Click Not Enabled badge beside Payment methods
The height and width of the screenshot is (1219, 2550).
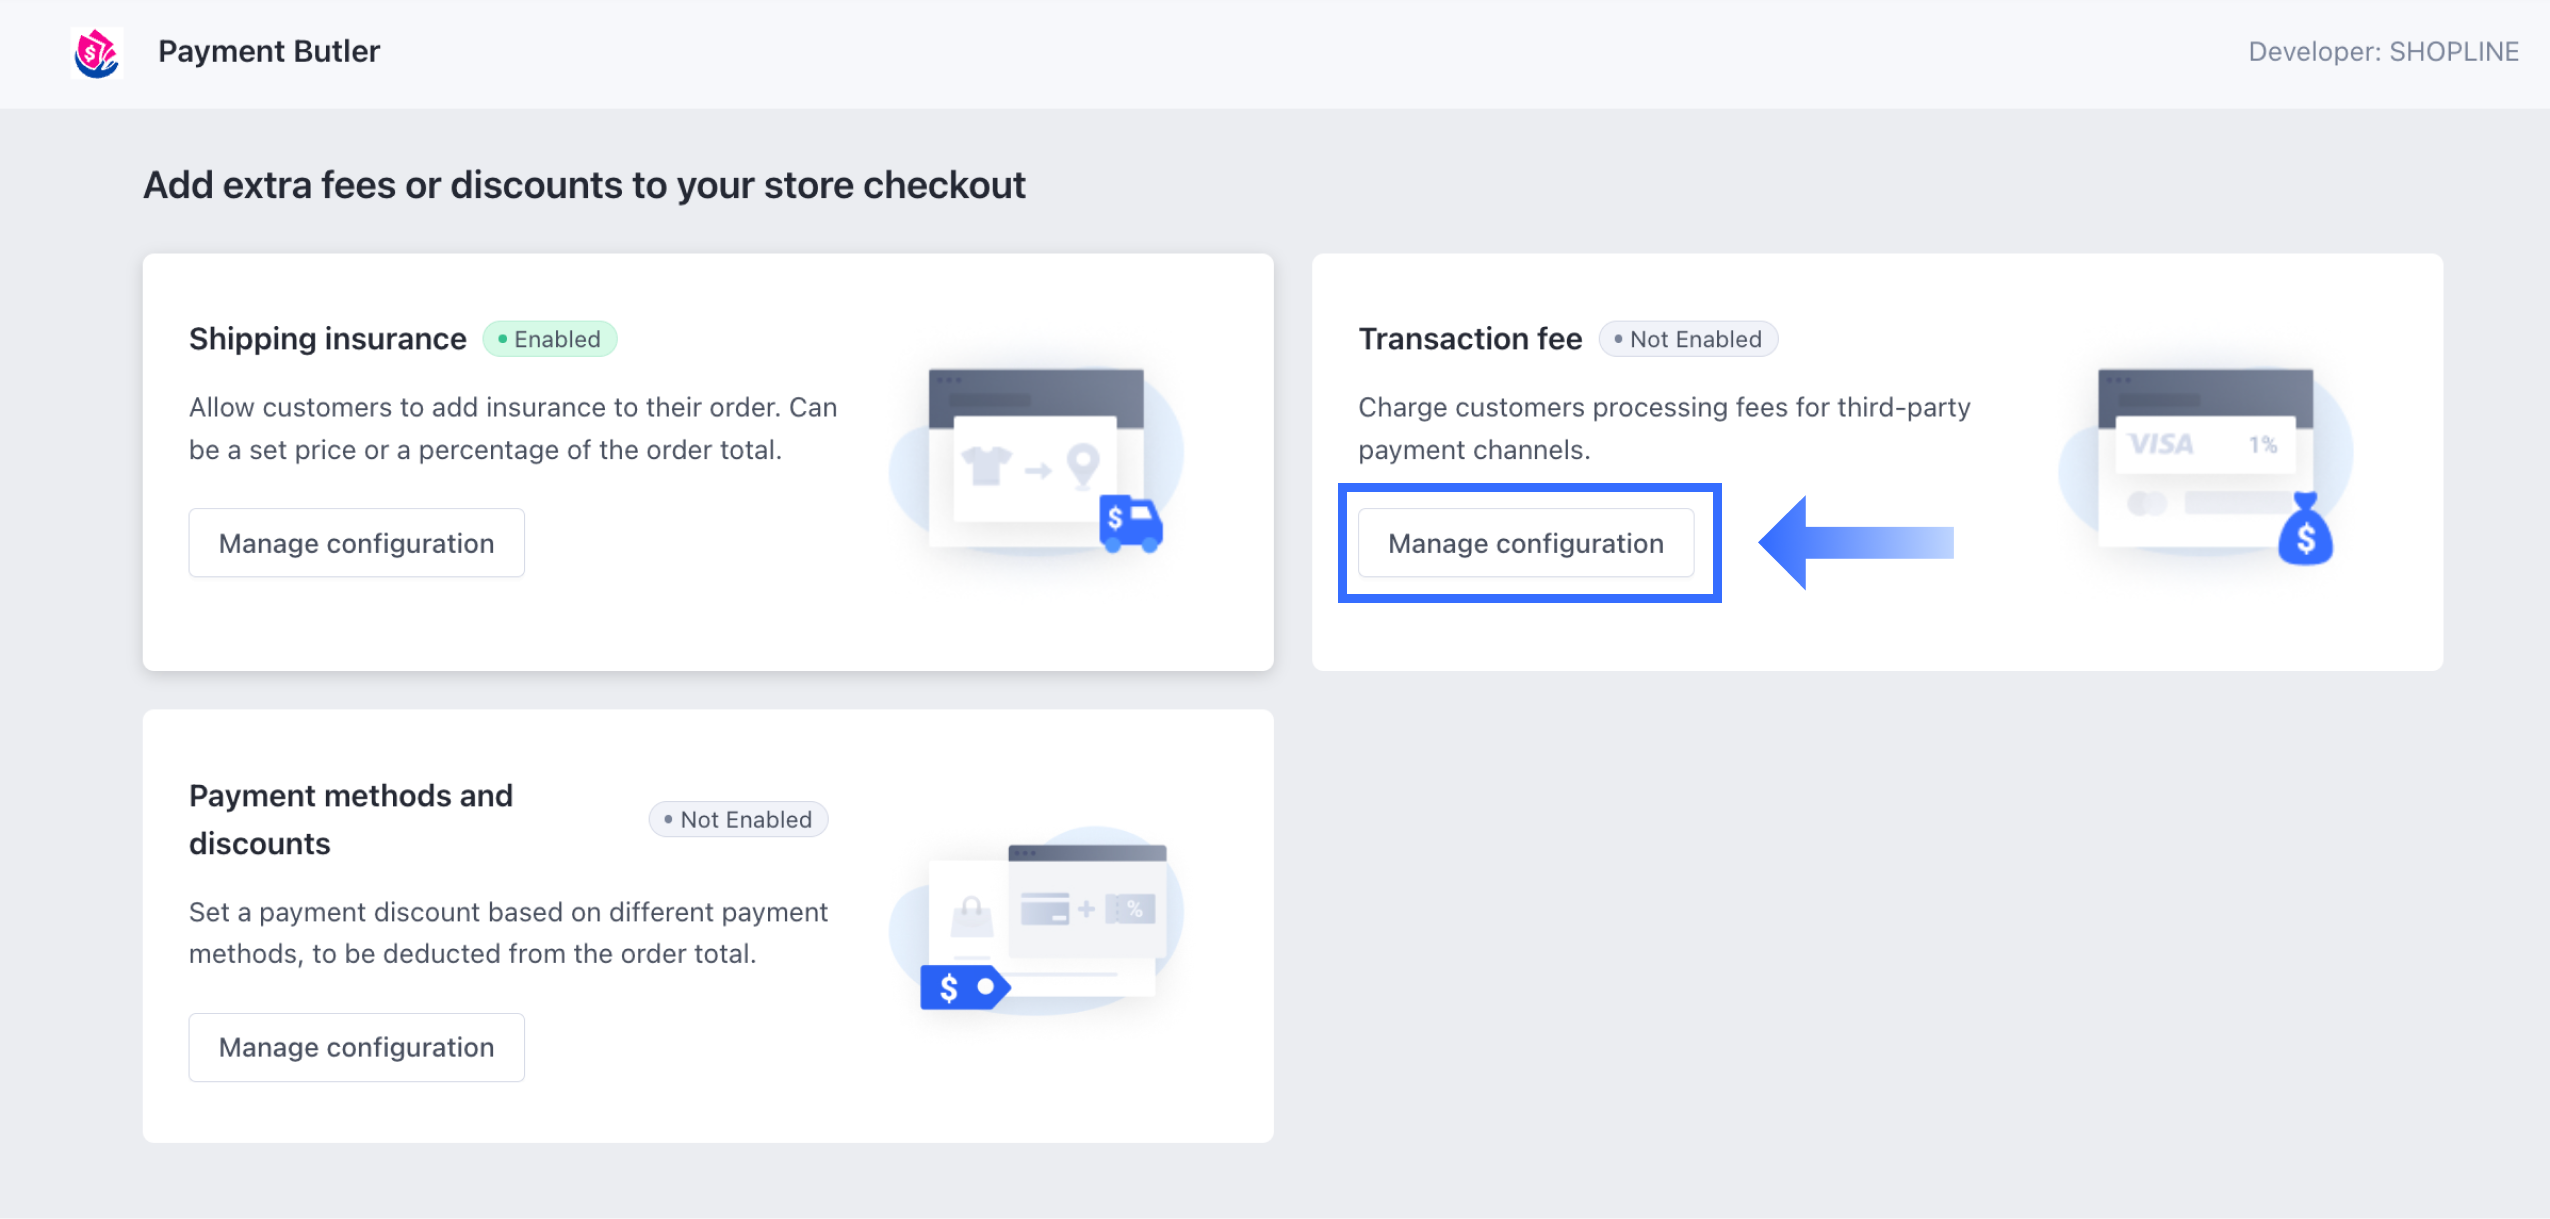pyautogui.click(x=738, y=819)
